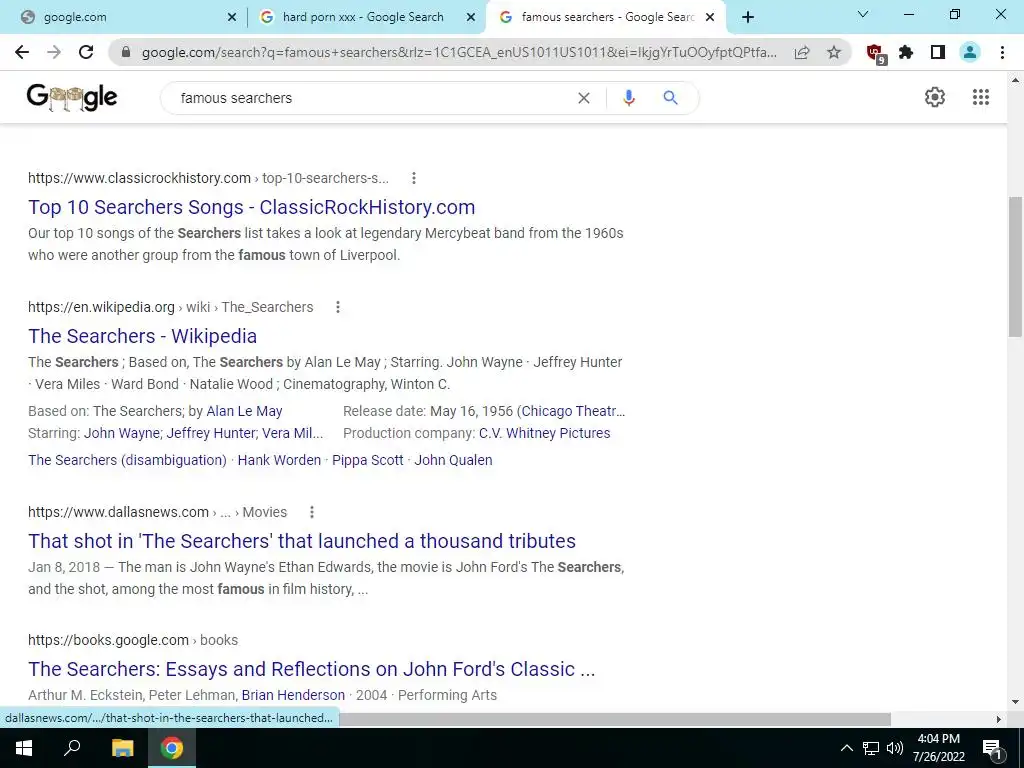Open the Chrome three-dot menu

click(1002, 52)
